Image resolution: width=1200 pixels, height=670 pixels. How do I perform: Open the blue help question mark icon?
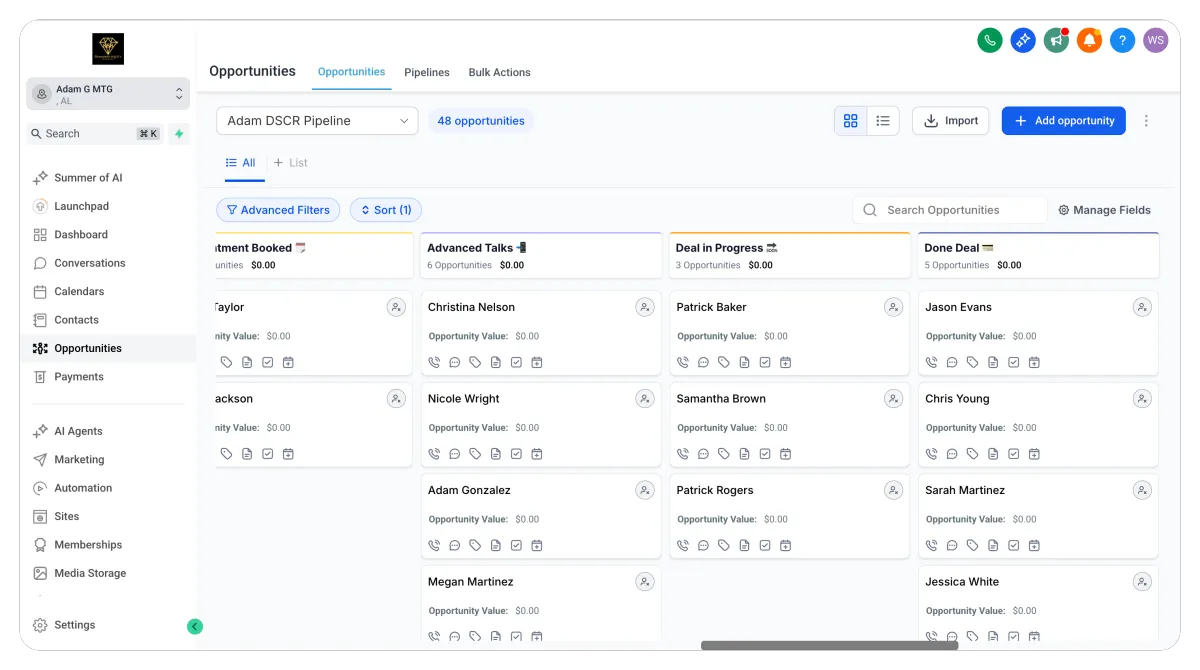(x=1122, y=40)
